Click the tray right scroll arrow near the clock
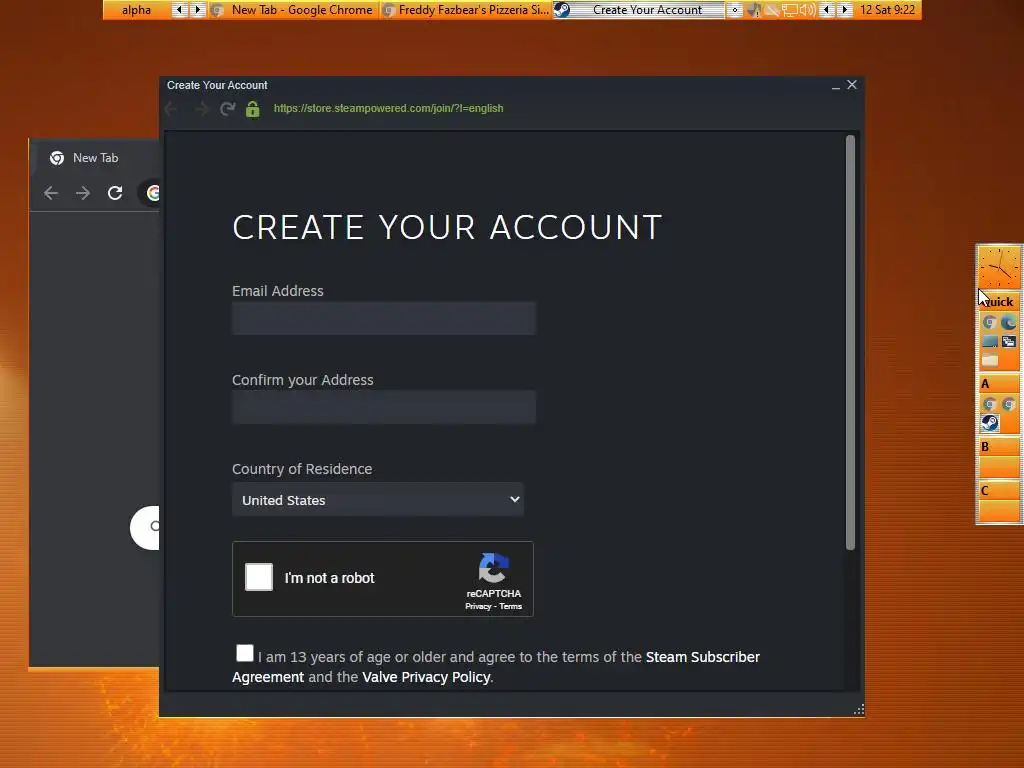 (x=845, y=10)
